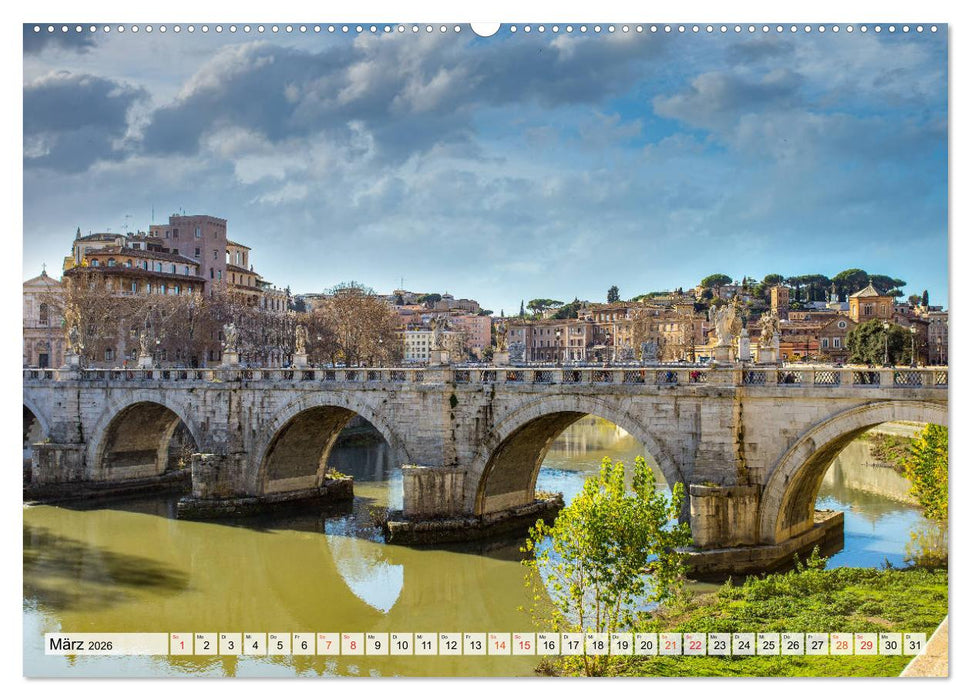971x700 pixels.
Task: Select day 28 date cell
Action: tap(841, 645)
